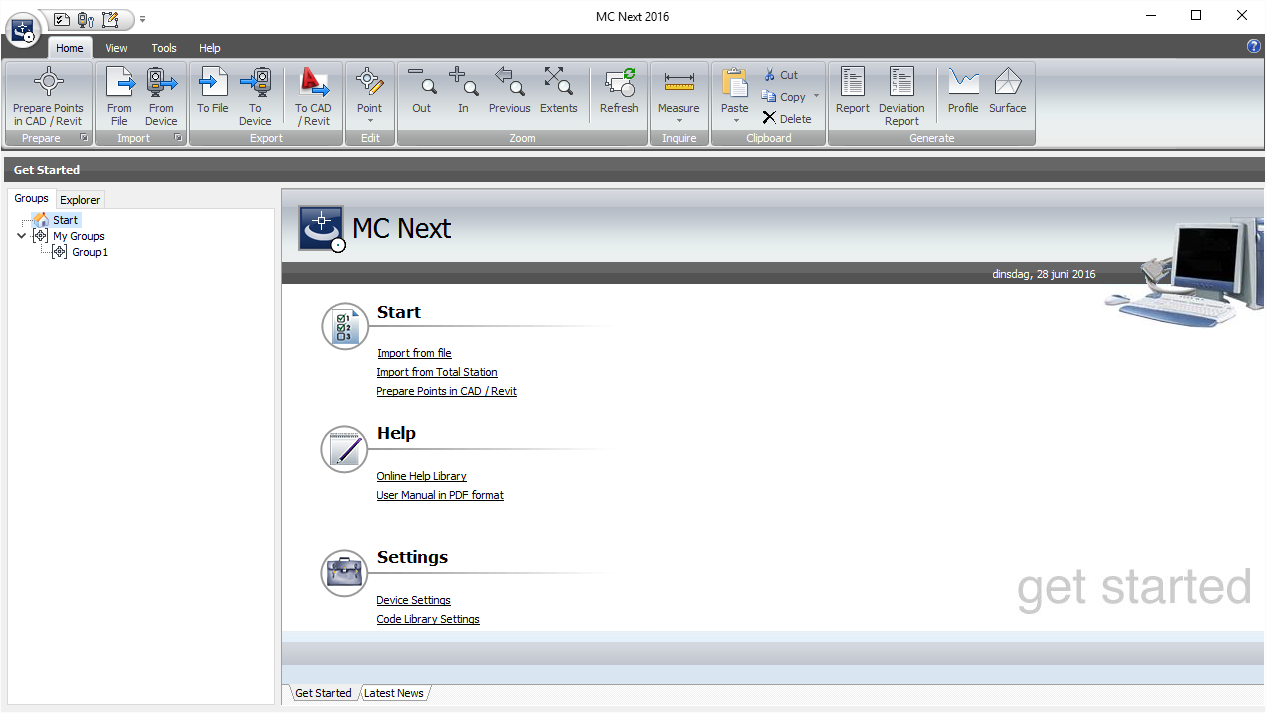Click the Settings section briefcase icon

click(345, 573)
